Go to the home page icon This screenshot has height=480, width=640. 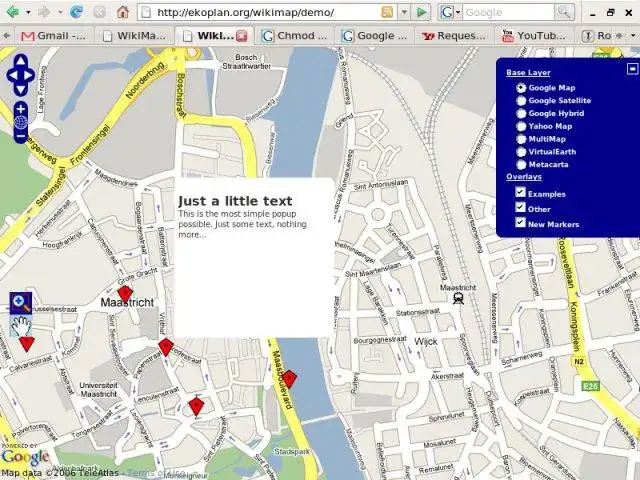tap(122, 12)
